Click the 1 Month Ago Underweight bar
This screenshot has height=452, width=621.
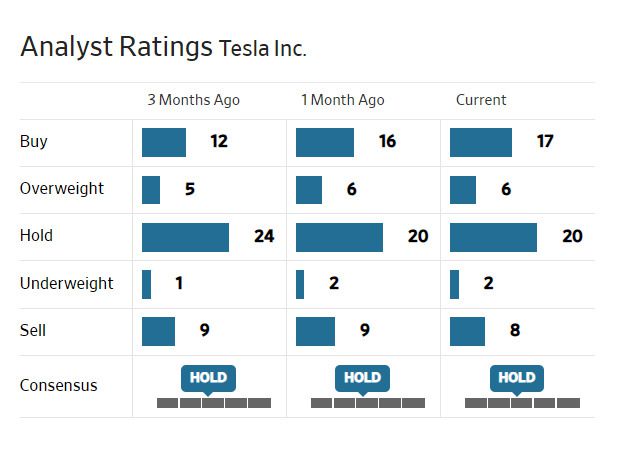[300, 284]
